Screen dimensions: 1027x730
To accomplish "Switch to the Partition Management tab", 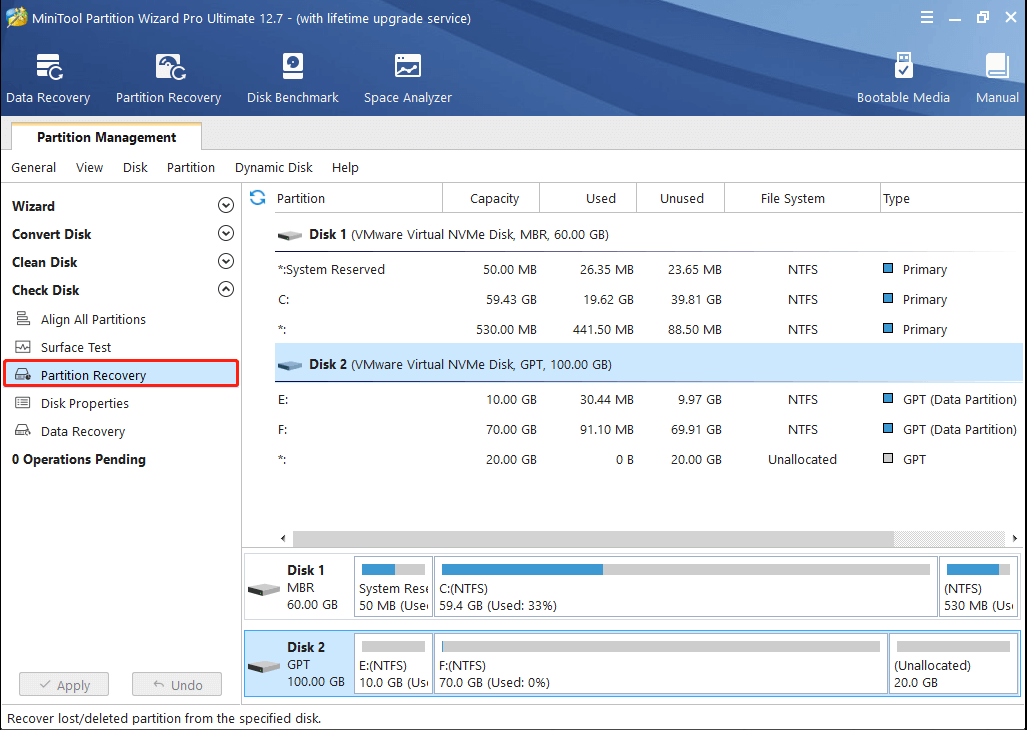I will [x=105, y=136].
